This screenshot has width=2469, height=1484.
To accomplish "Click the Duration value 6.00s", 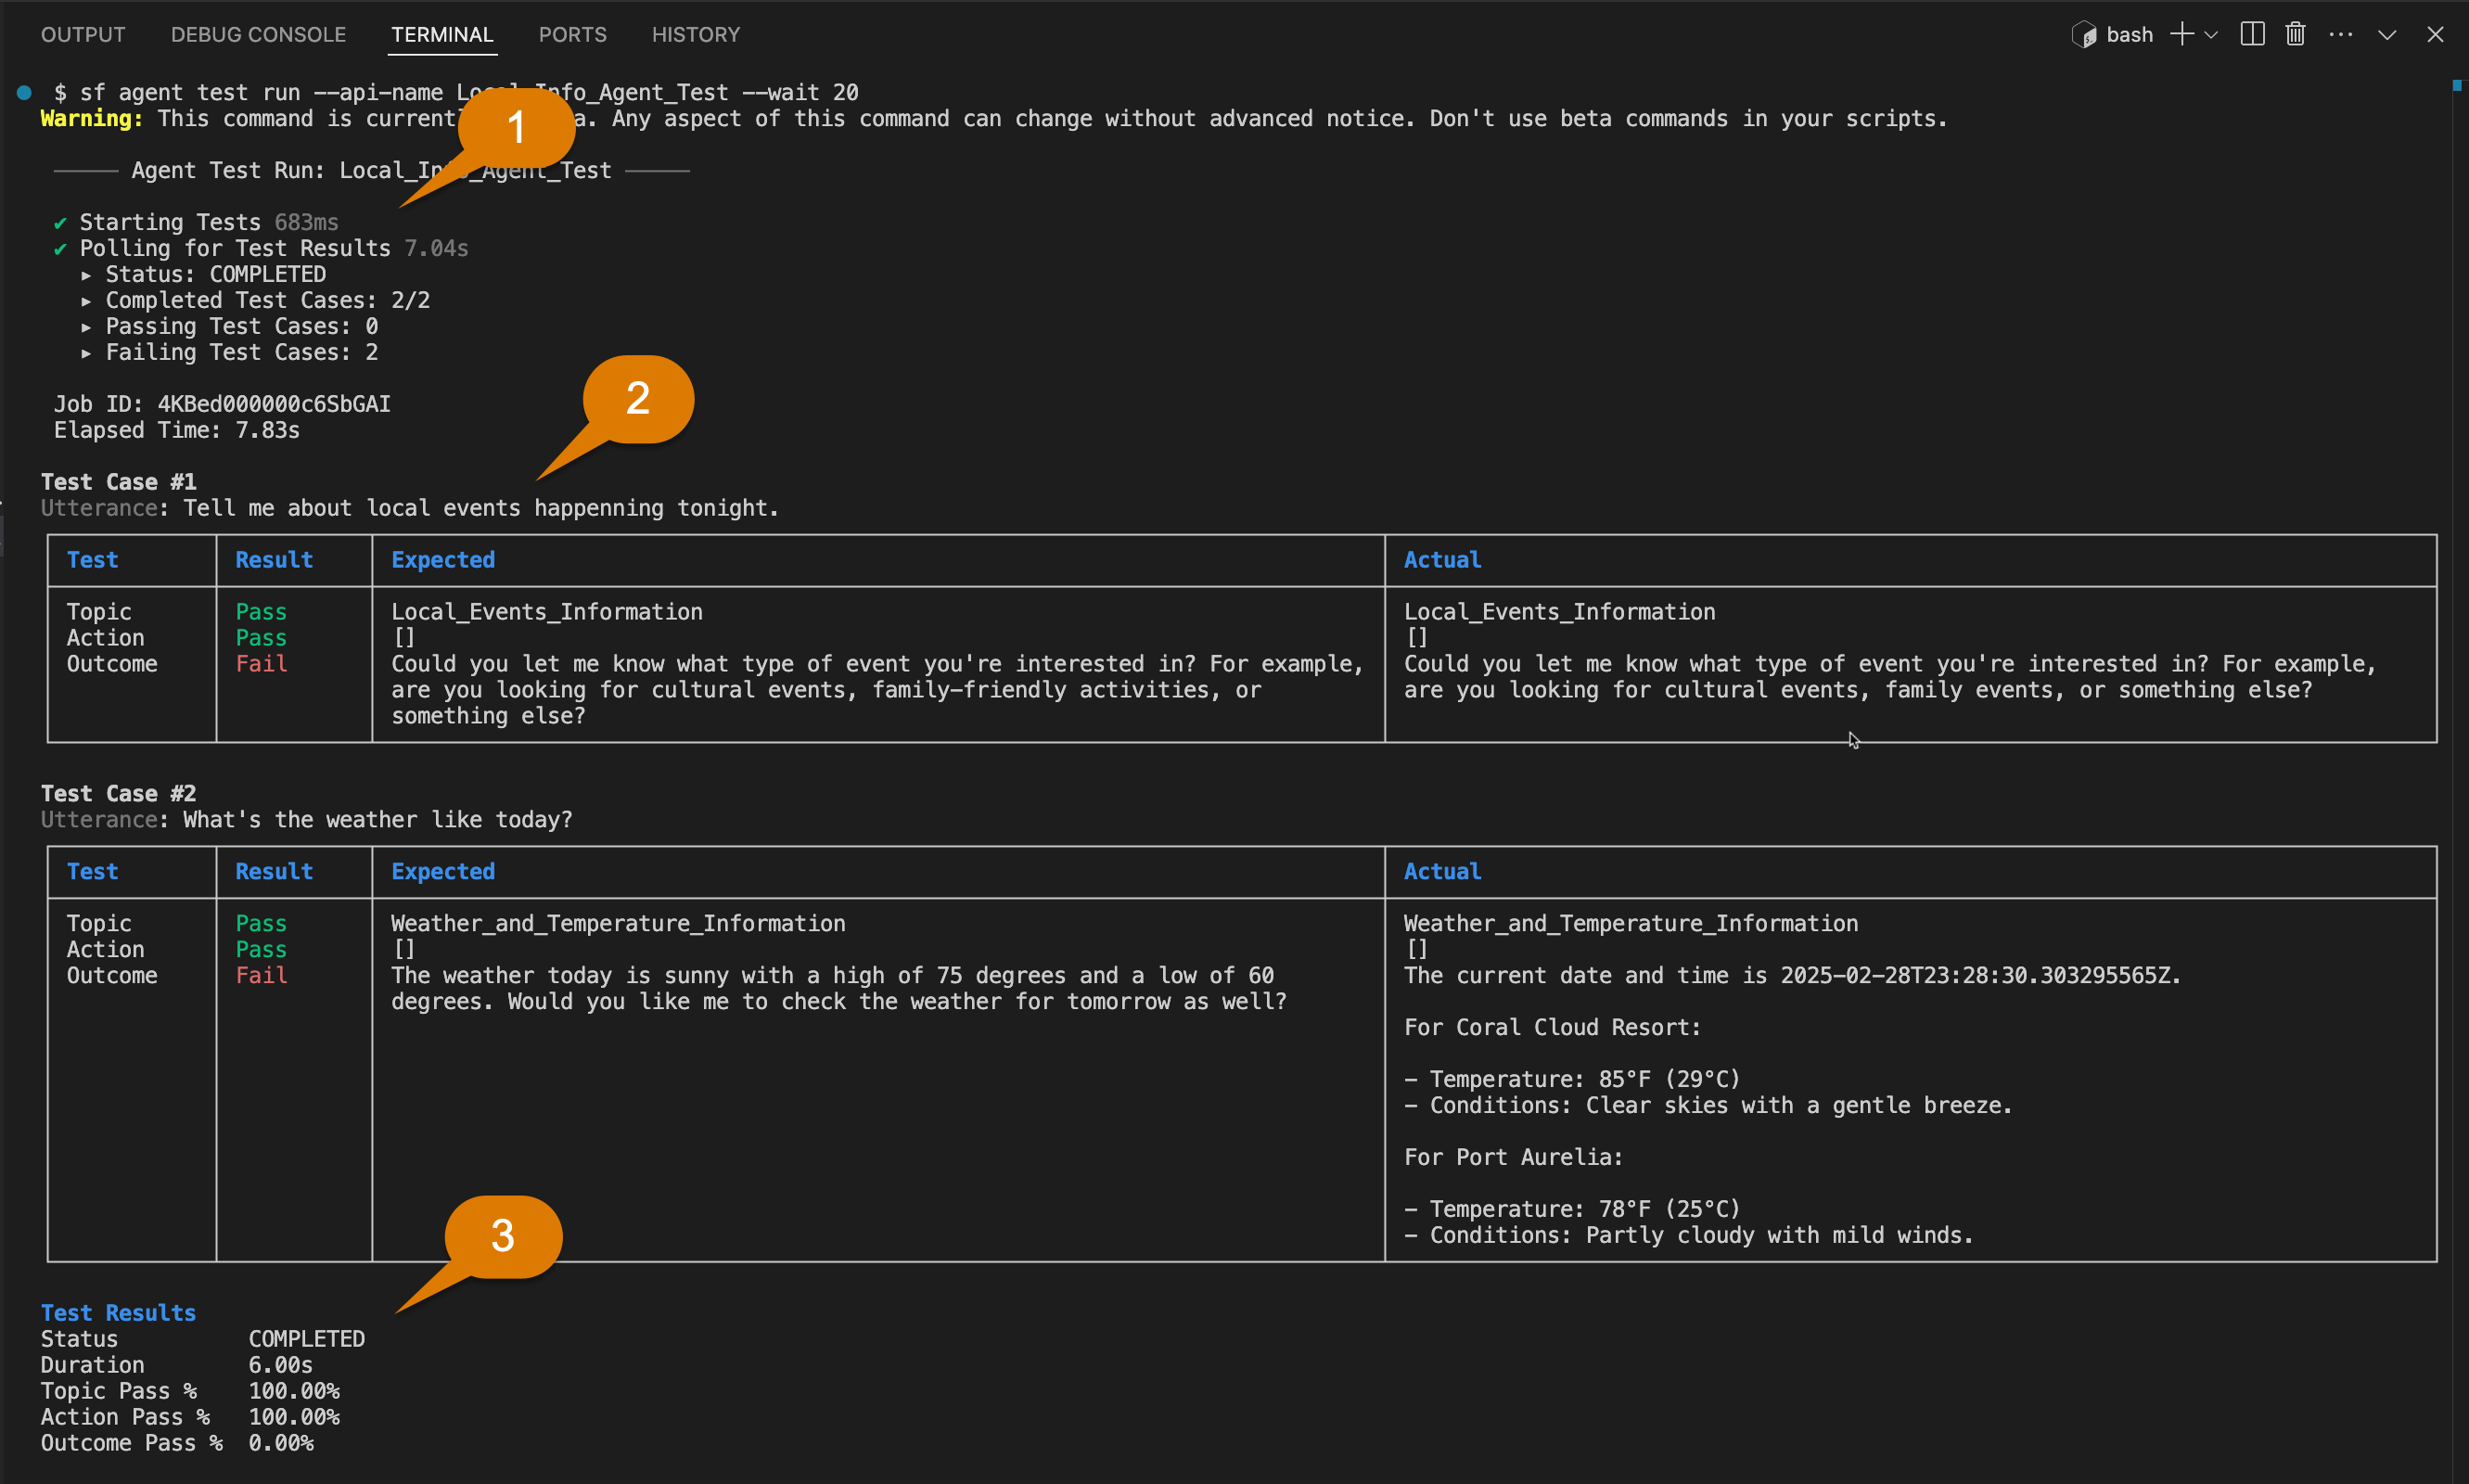I will coord(280,1365).
